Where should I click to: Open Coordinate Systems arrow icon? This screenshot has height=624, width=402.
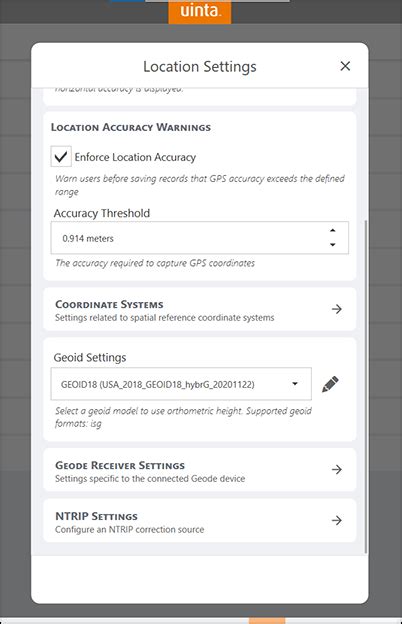coord(337,309)
